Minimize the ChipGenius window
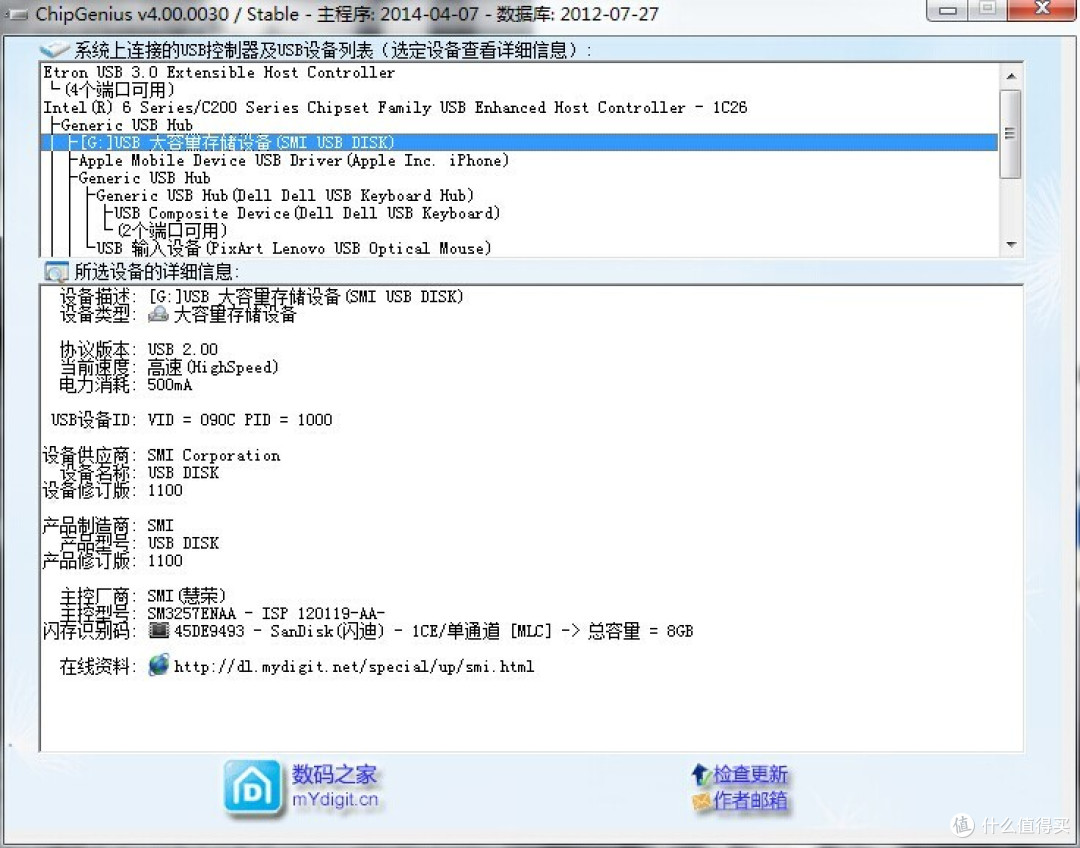This screenshot has height=848, width=1080. pyautogui.click(x=948, y=10)
